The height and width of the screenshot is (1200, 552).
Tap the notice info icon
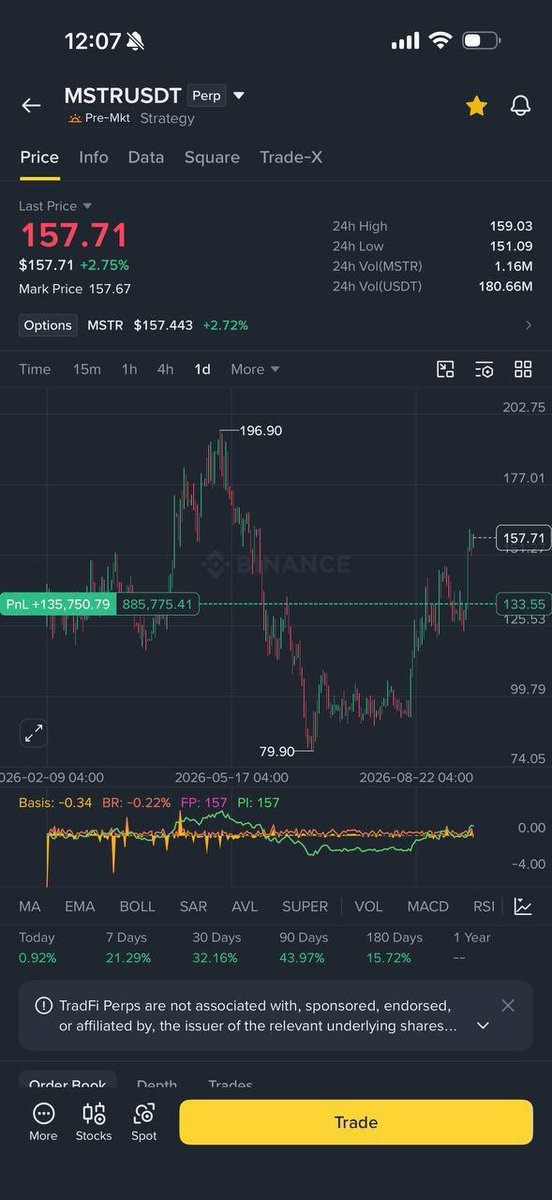click(x=44, y=1005)
